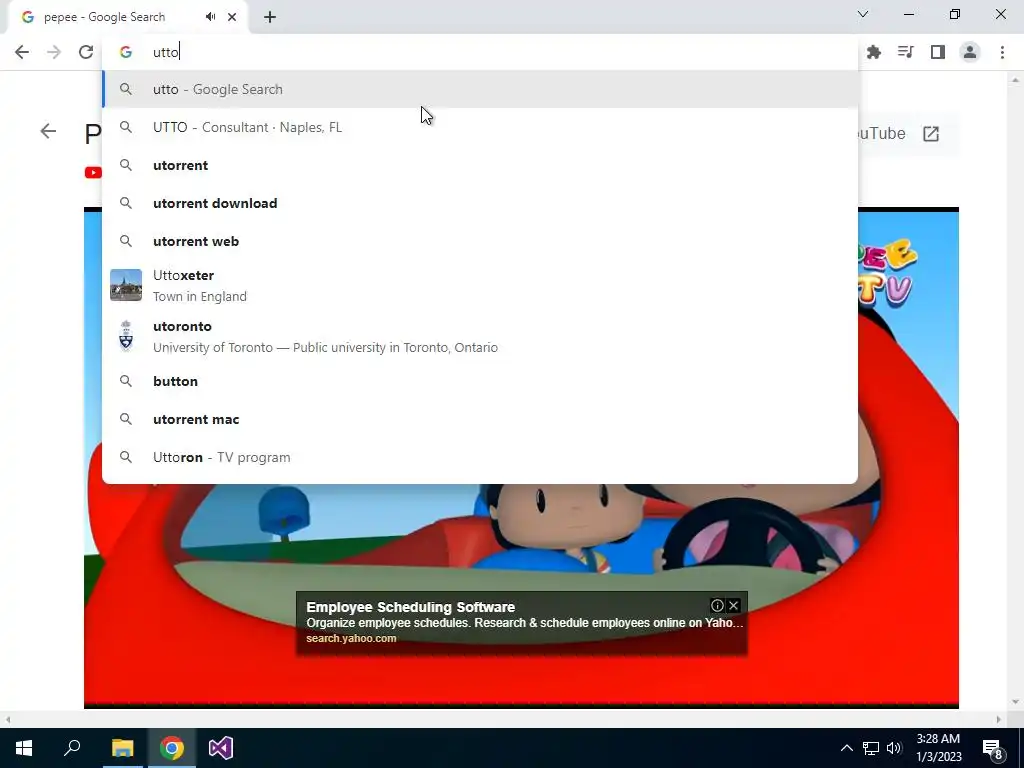This screenshot has width=1024, height=768.
Task: Choose the 'utorrent web' suggestion
Action: (480, 241)
